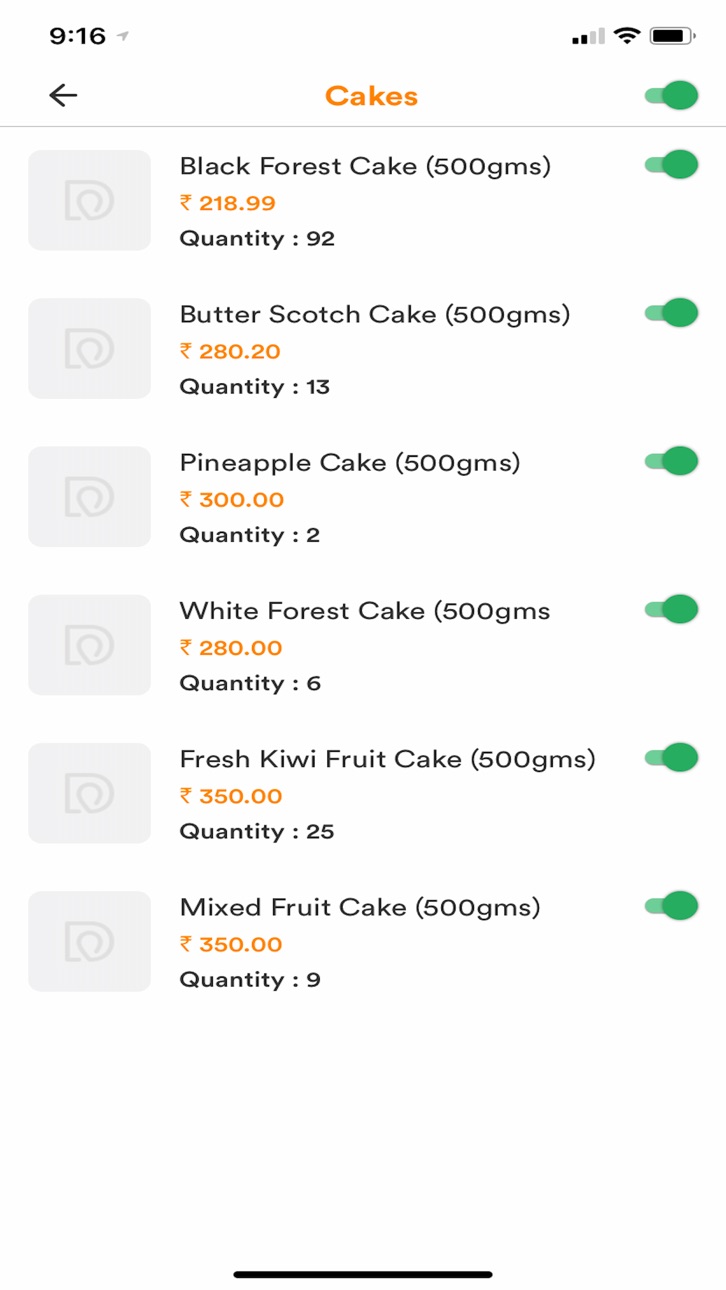This screenshot has height=1290, width=726.
Task: Select the Pineapple Cake image placeholder
Action: click(89, 496)
